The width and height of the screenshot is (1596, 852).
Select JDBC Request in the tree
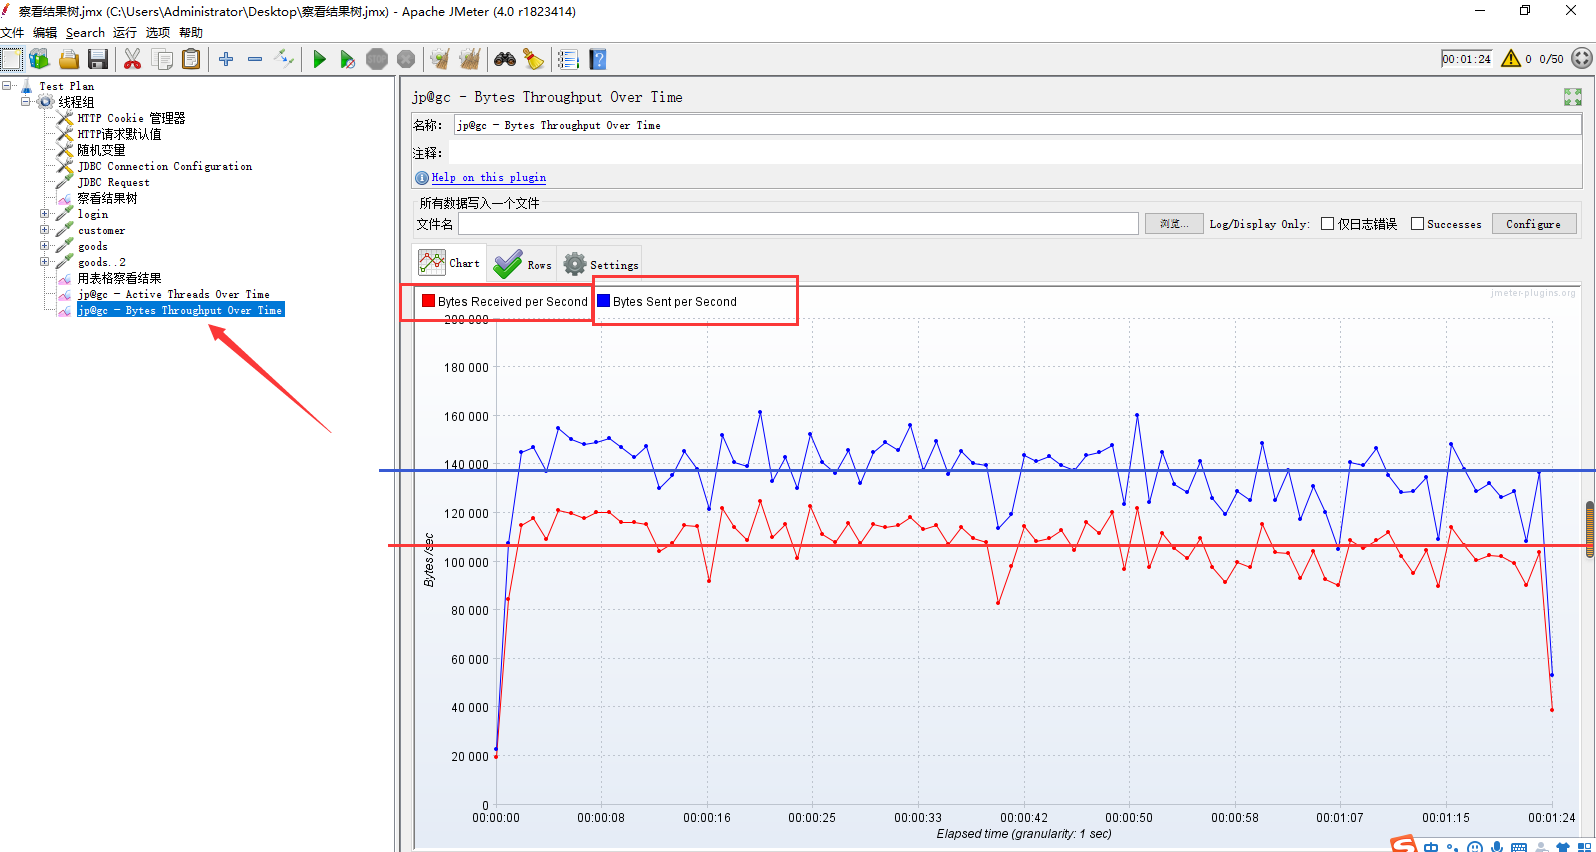point(114,182)
